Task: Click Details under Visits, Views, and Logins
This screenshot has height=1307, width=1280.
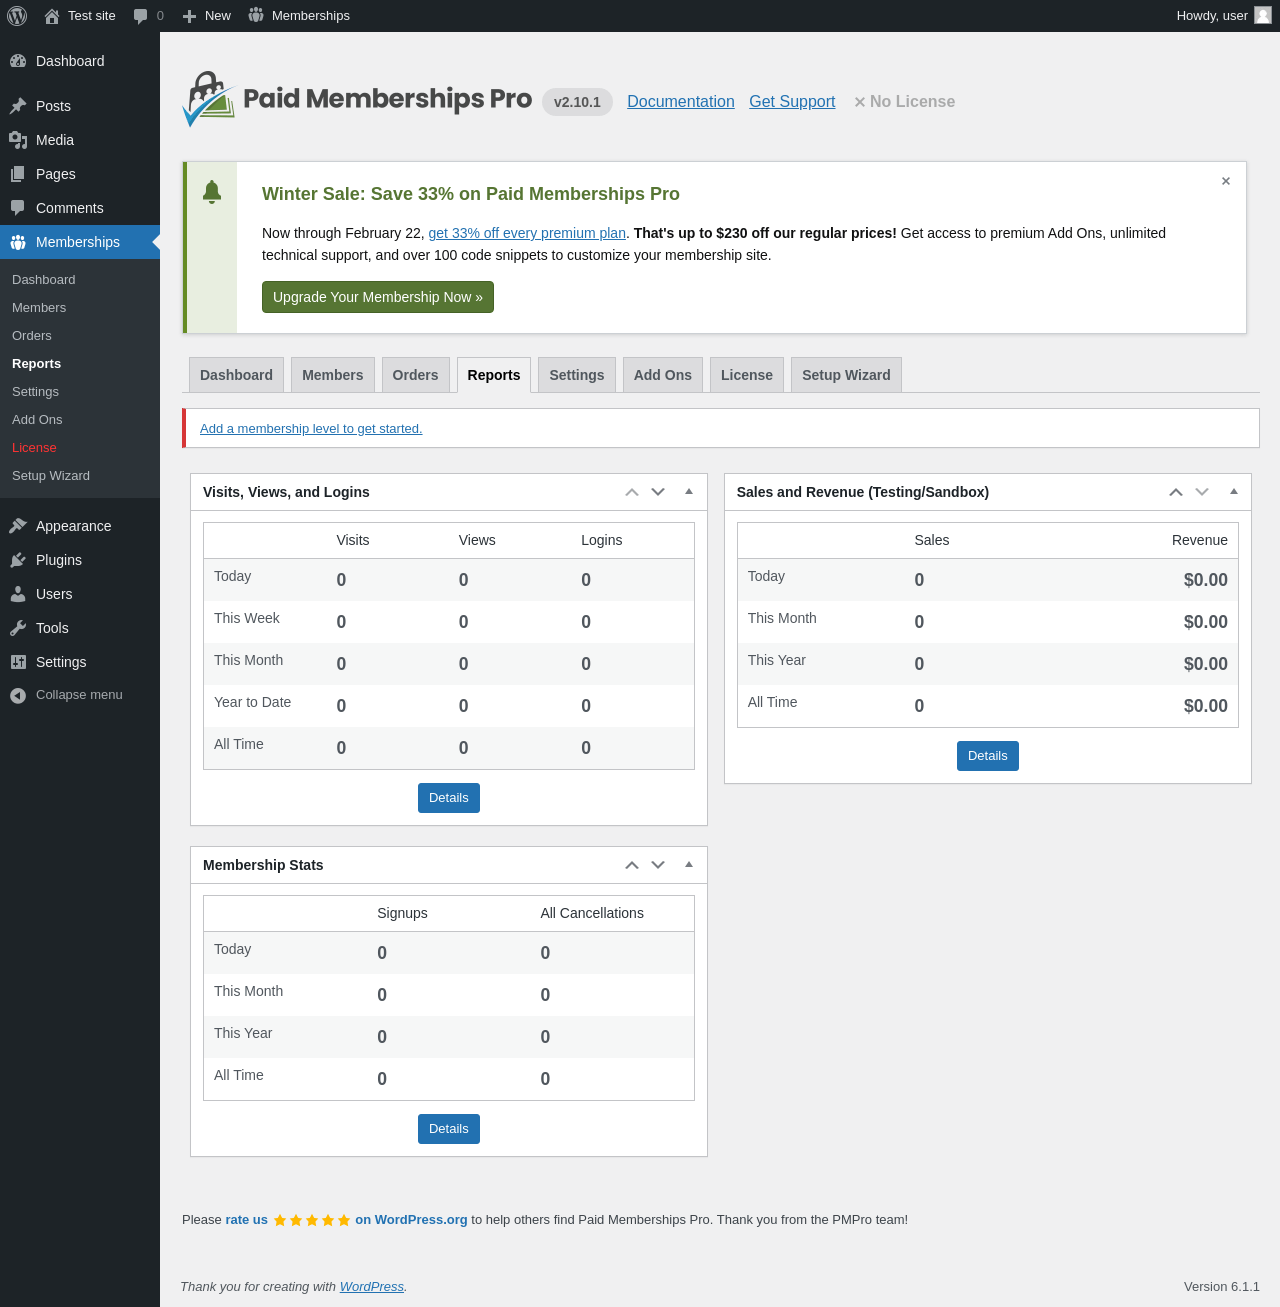Action: (449, 798)
